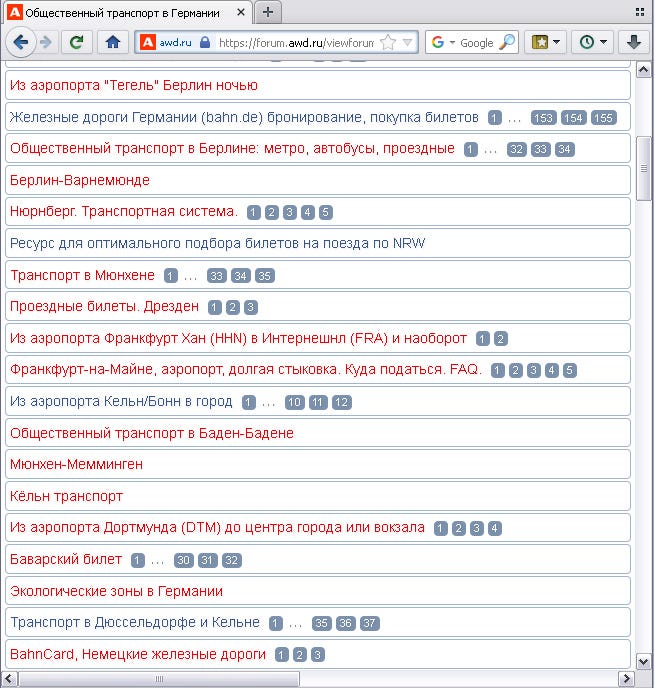Click the padlock site security icon
655x688 pixels.
click(x=204, y=43)
